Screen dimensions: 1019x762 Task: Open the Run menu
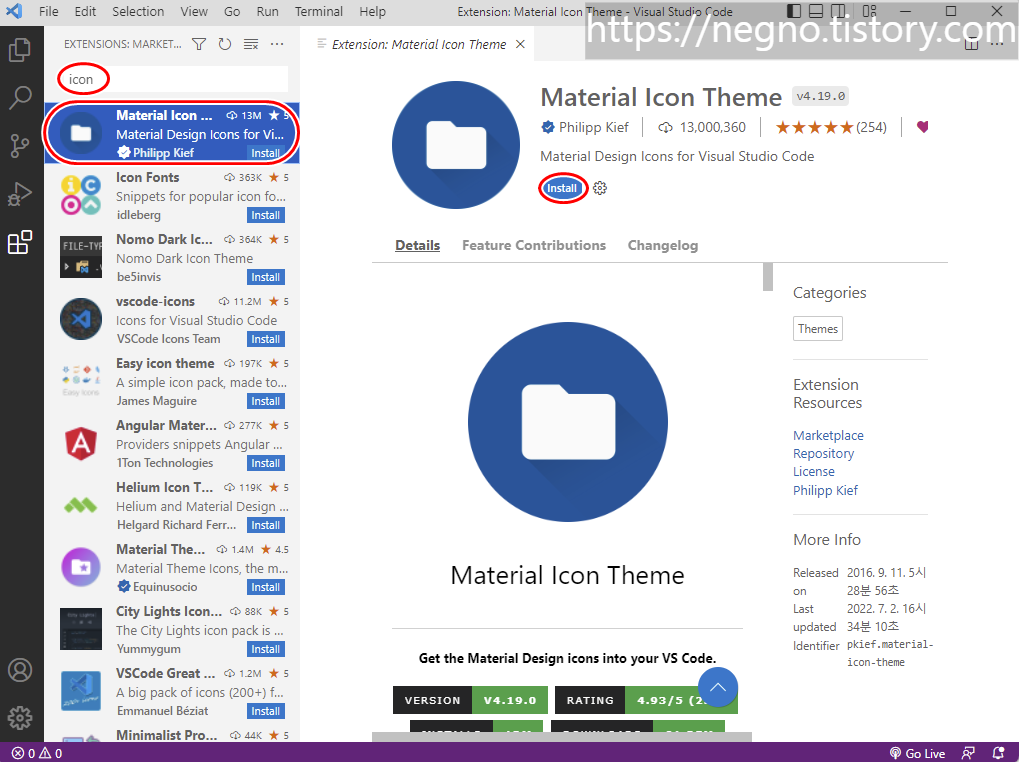(267, 12)
